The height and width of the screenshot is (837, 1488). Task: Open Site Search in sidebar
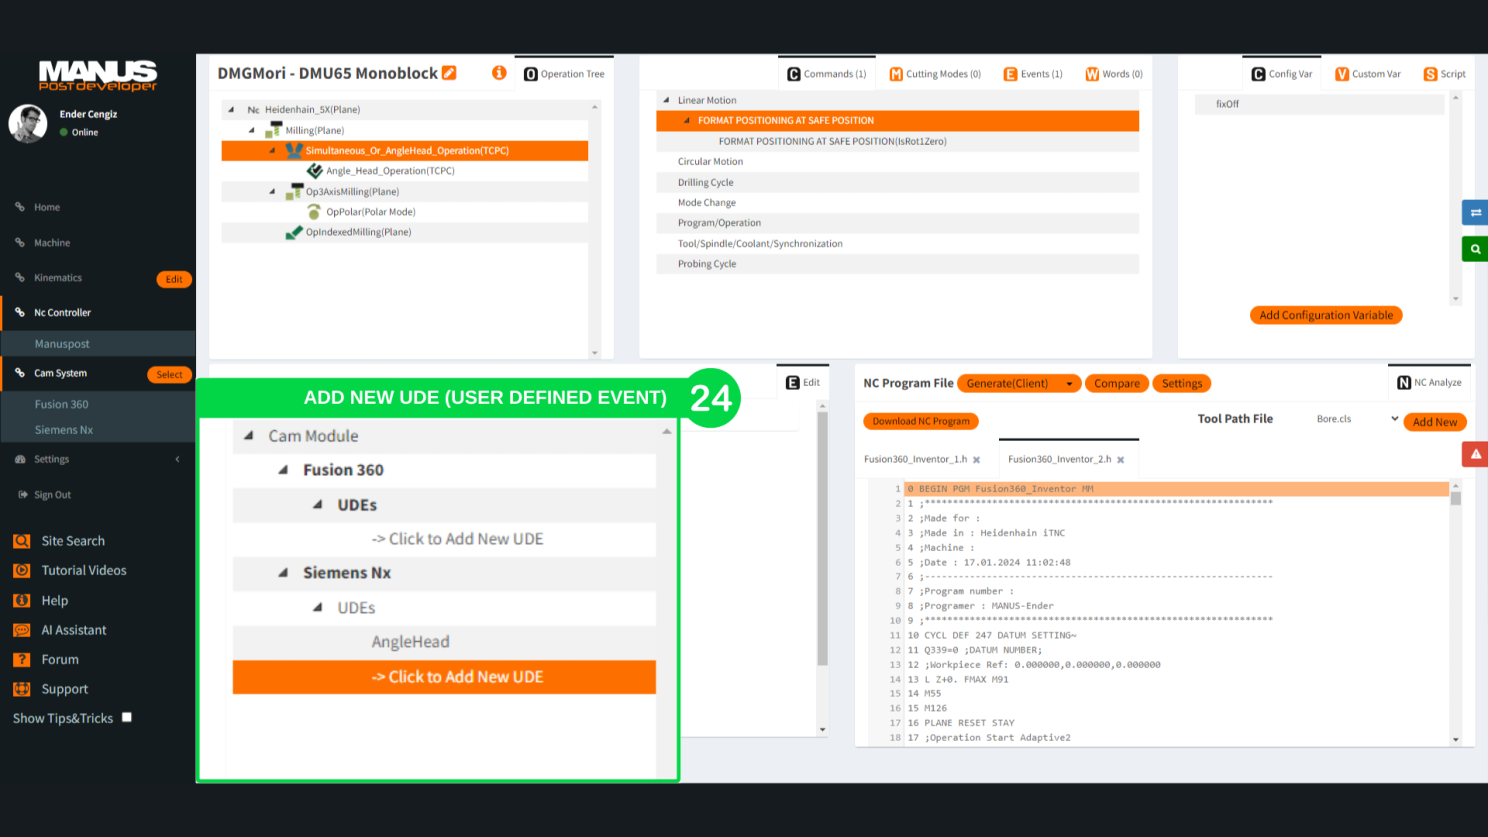click(72, 541)
